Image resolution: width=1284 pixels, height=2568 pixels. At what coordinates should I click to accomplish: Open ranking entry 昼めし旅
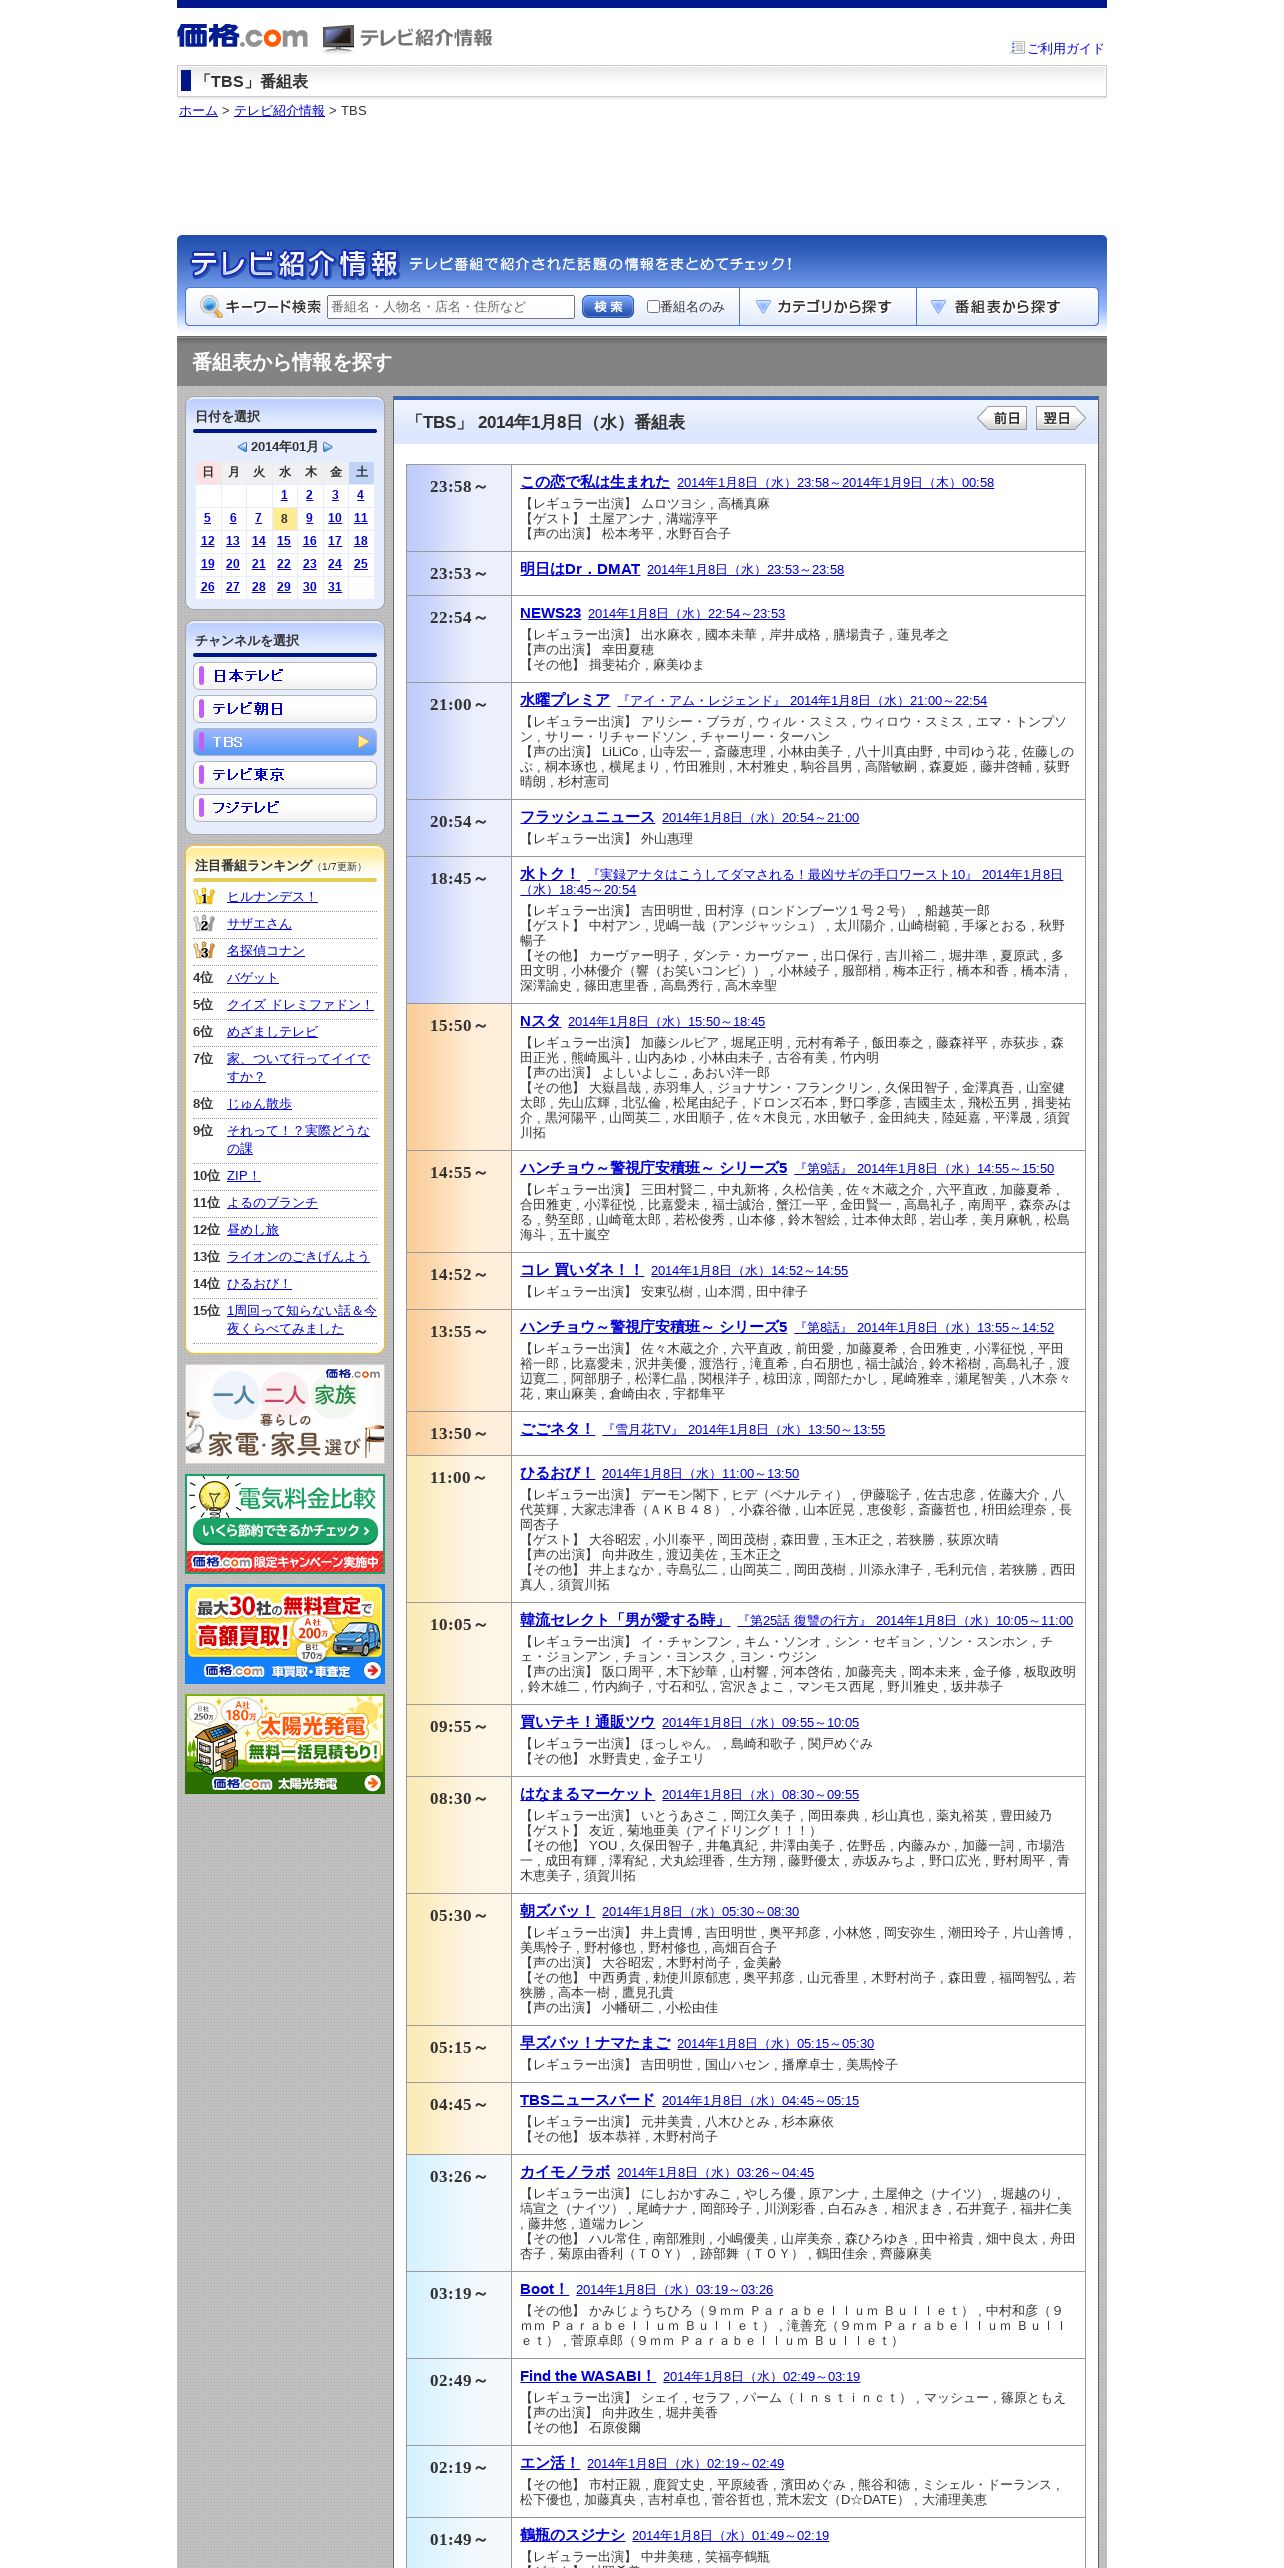coord(253,1230)
